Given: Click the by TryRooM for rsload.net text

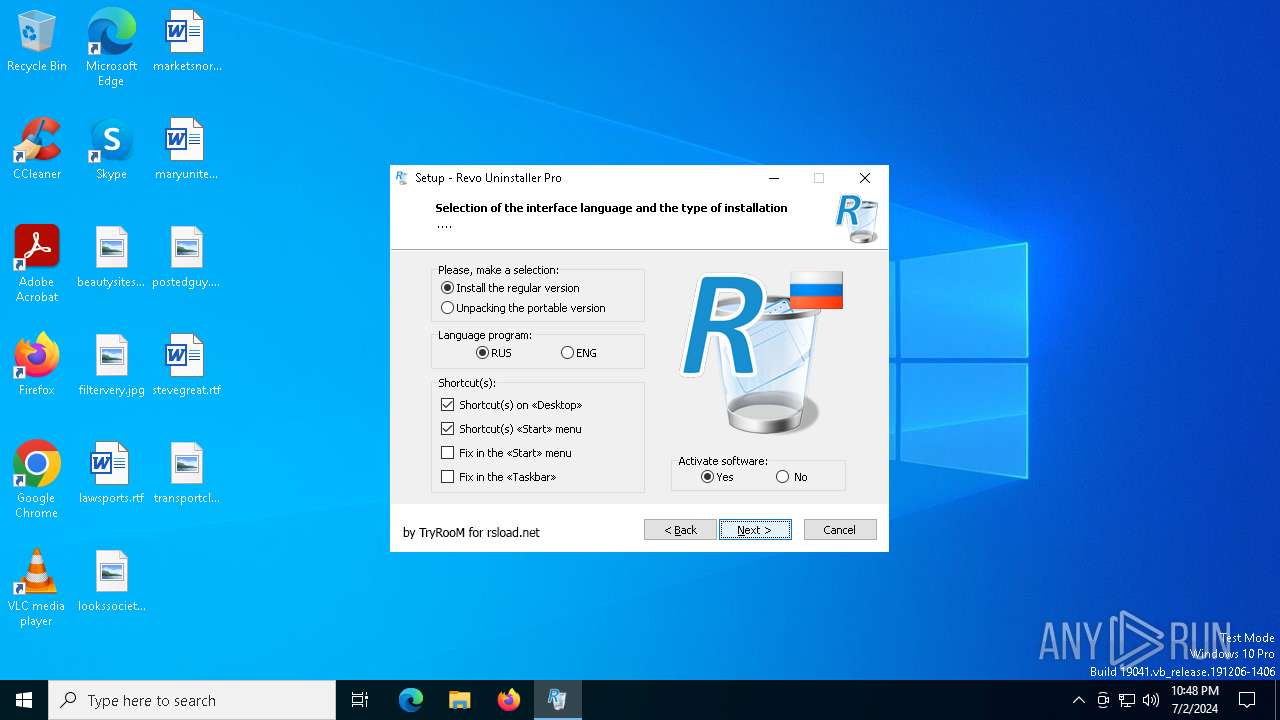Looking at the screenshot, I should (x=471, y=532).
